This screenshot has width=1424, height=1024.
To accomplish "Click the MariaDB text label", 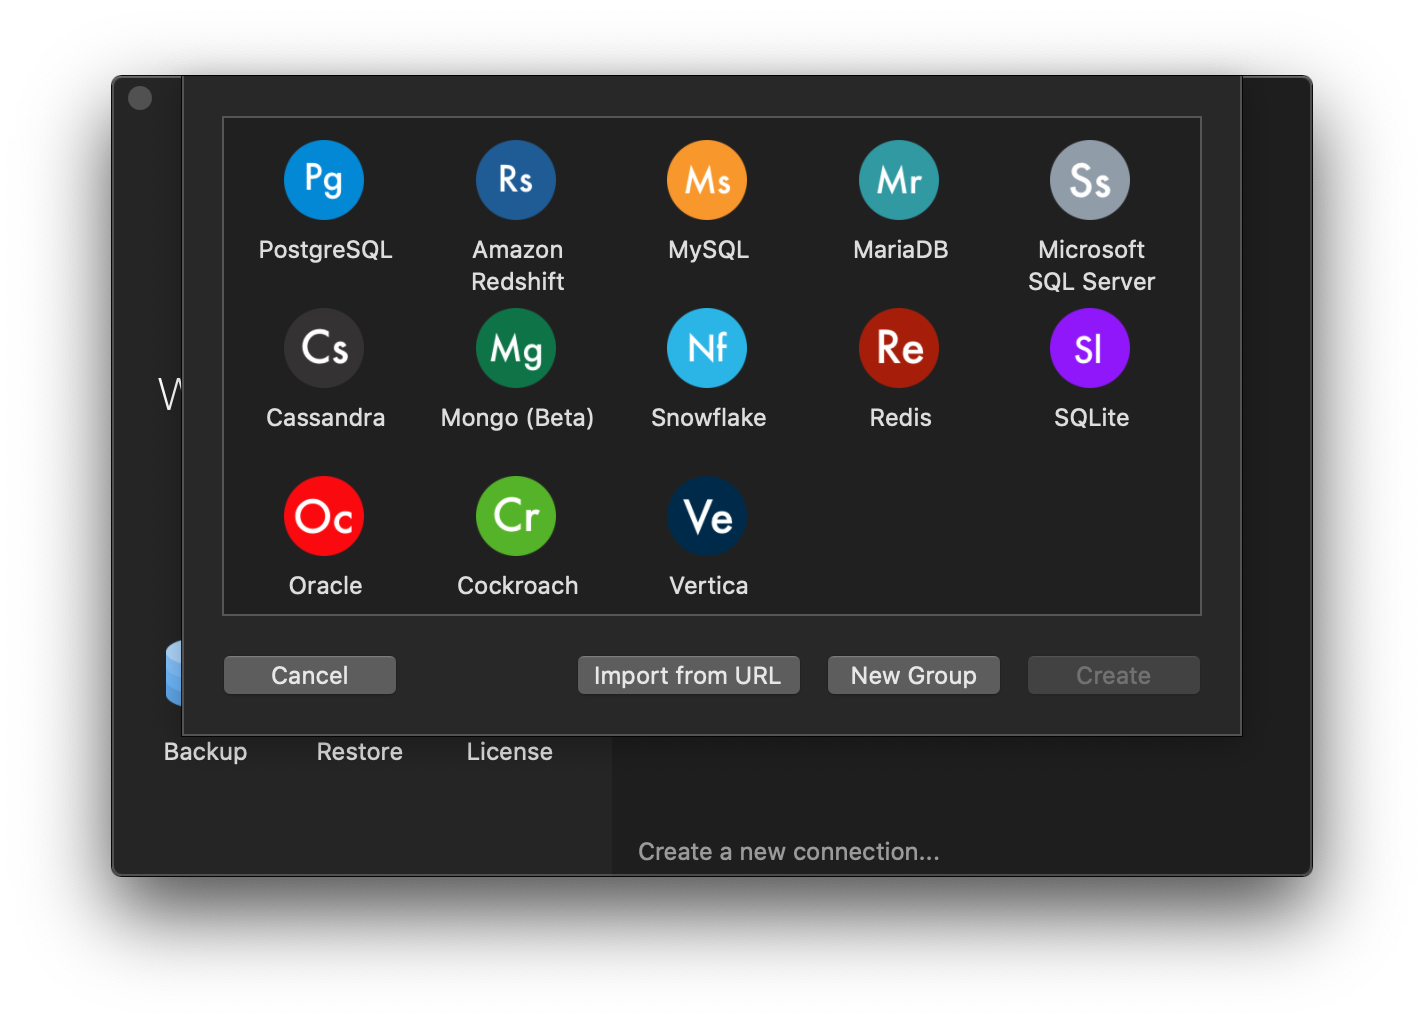I will [901, 250].
